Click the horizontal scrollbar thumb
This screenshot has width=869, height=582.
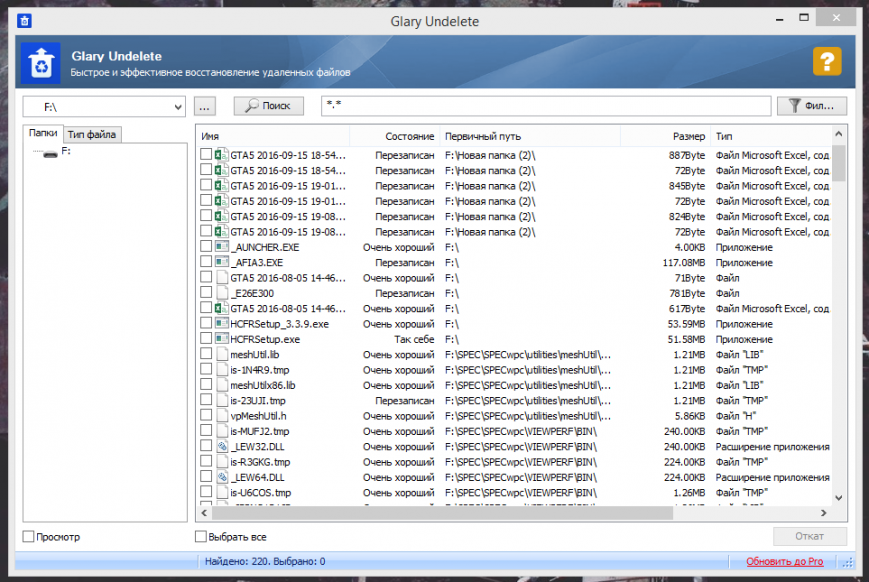point(442,513)
